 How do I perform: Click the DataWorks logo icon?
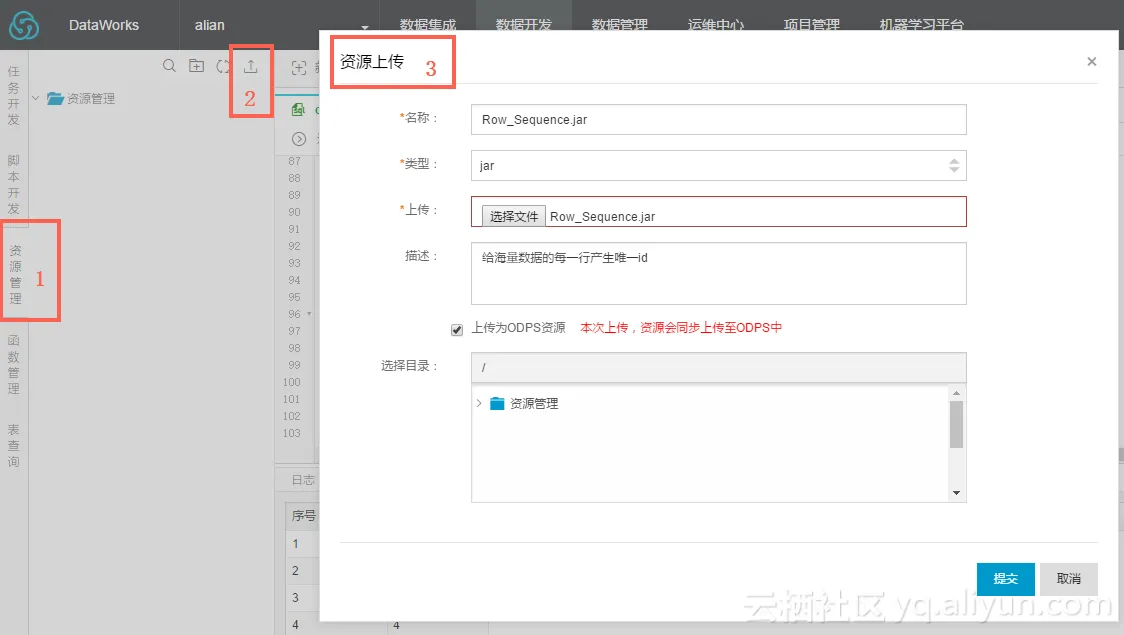[24, 26]
